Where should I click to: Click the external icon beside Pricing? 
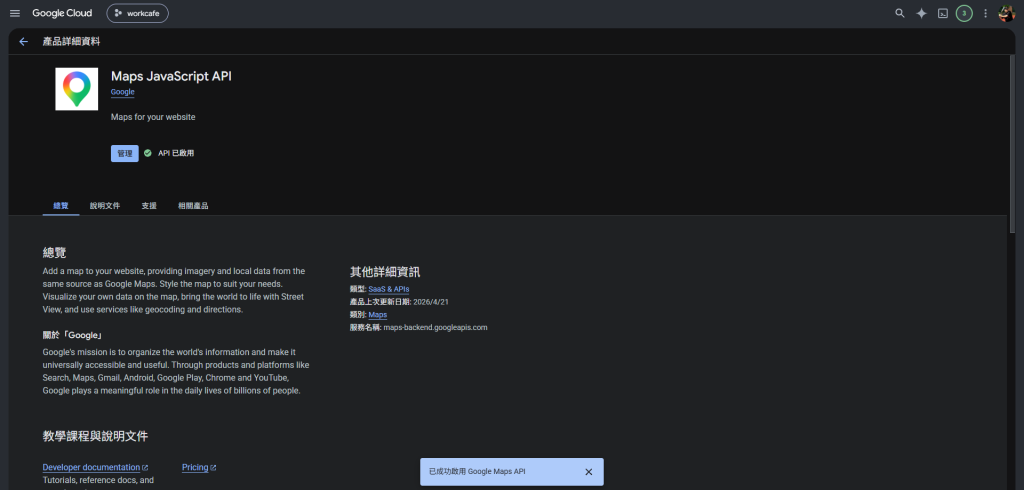pyautogui.click(x=214, y=468)
